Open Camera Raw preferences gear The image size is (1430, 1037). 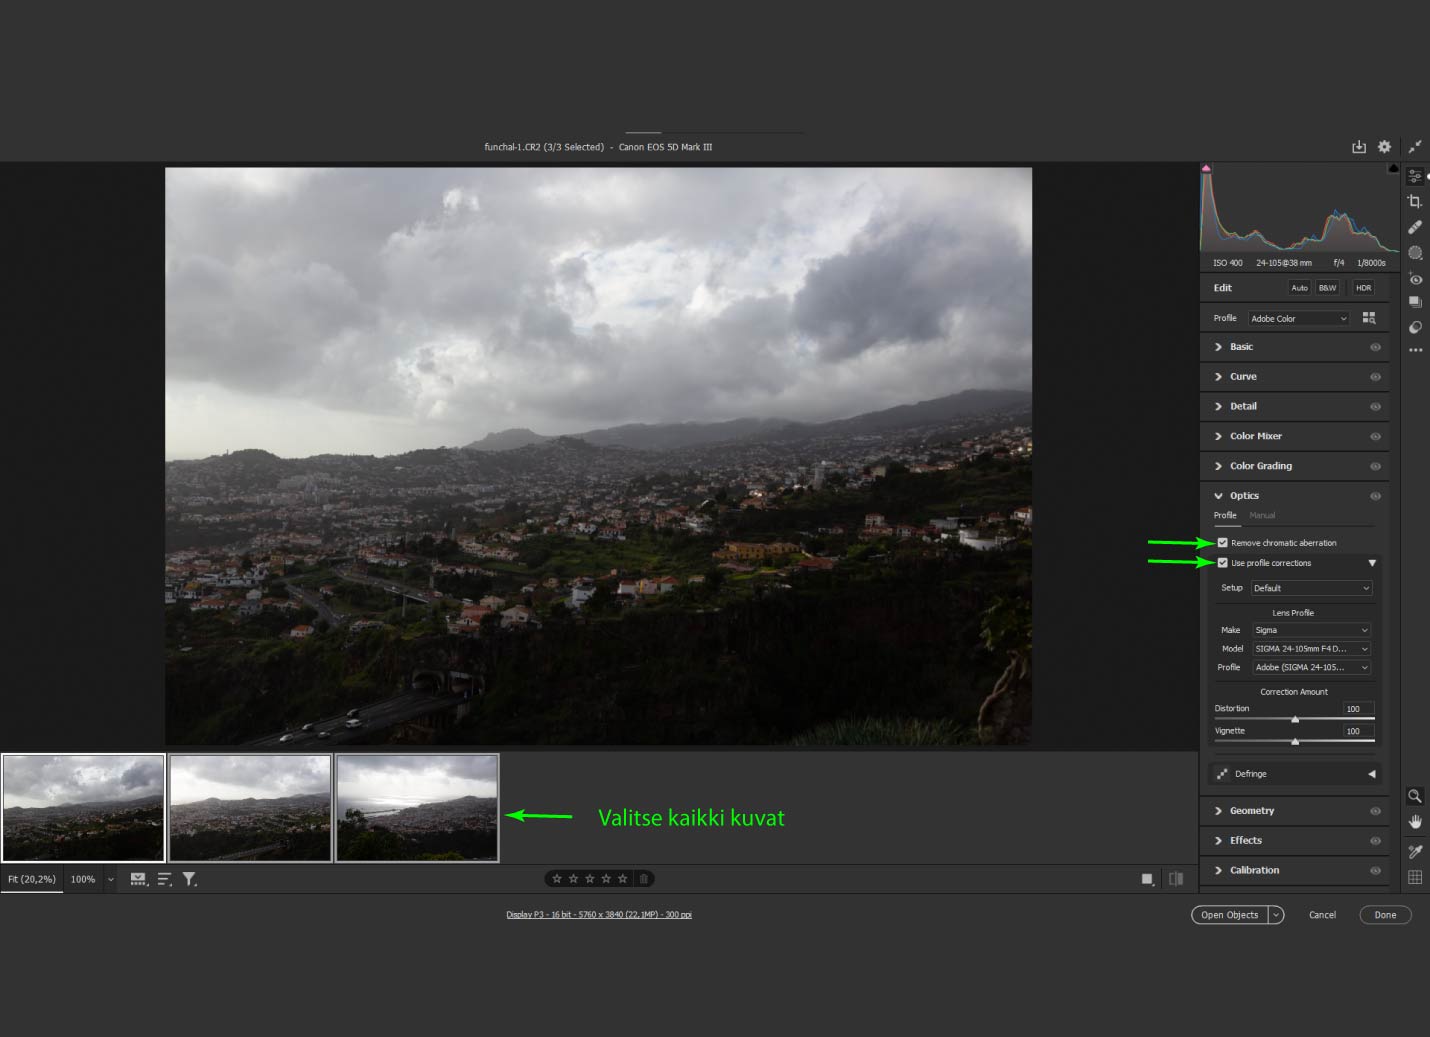(x=1384, y=147)
